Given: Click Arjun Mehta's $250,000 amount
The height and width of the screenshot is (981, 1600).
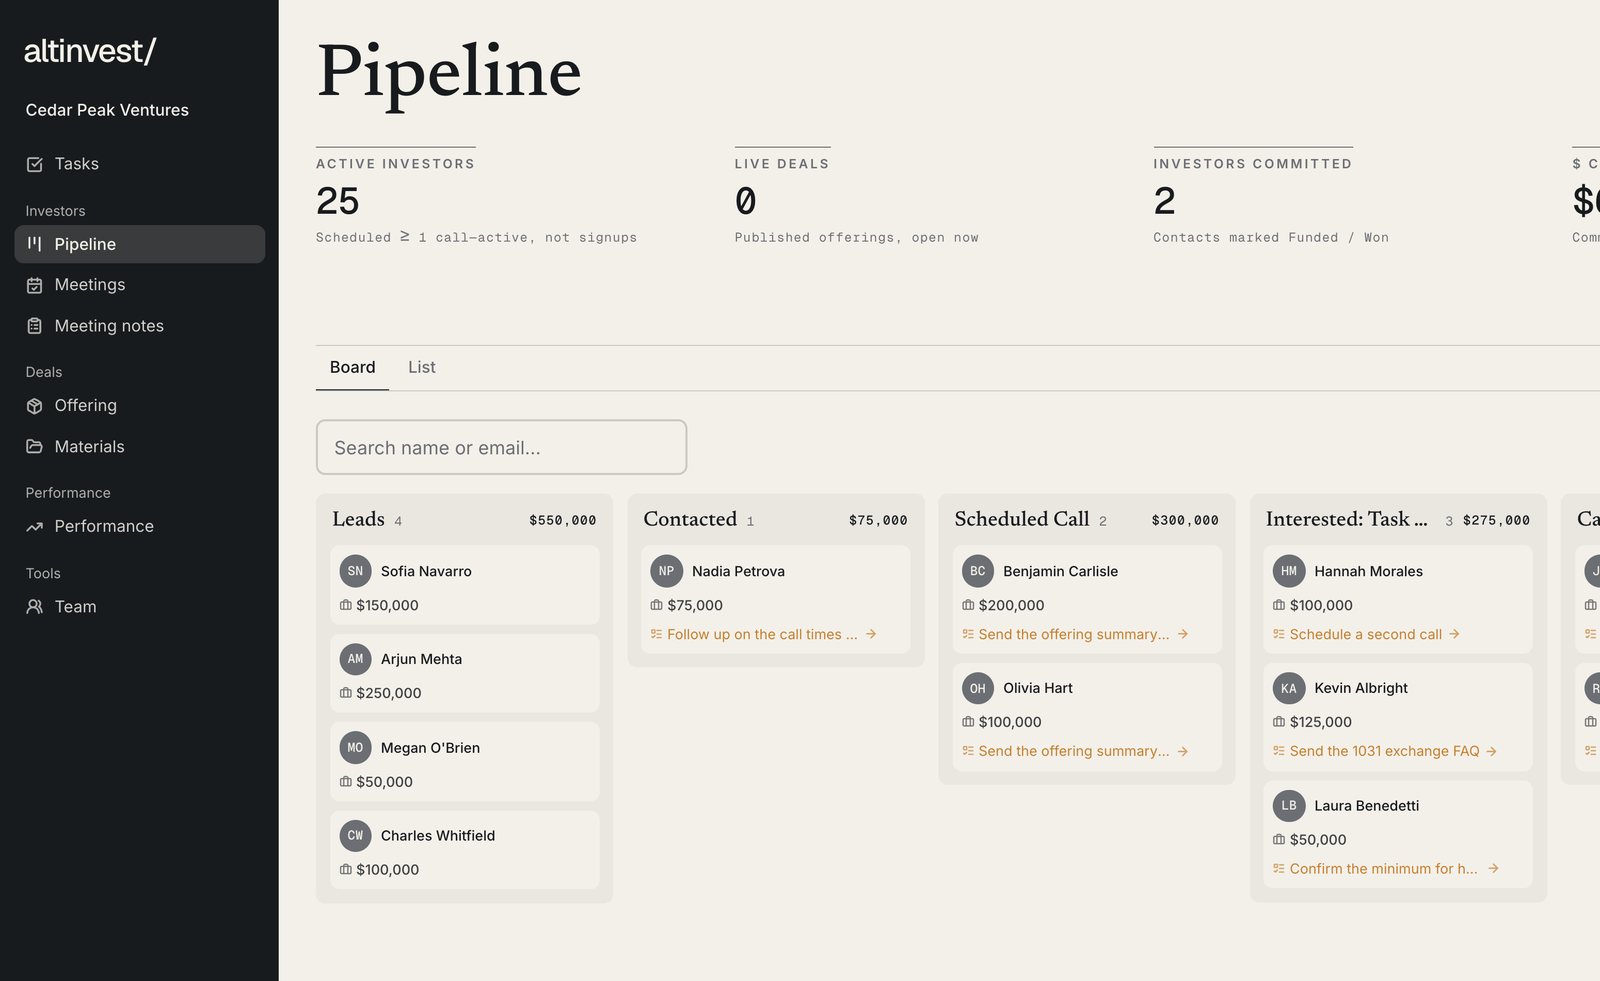Looking at the screenshot, I should pyautogui.click(x=389, y=693).
